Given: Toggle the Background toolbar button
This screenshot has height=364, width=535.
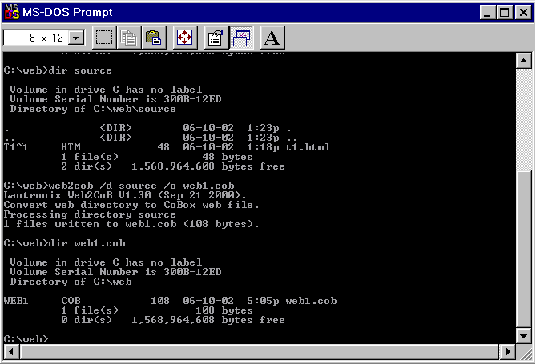Looking at the screenshot, I should 241,38.
